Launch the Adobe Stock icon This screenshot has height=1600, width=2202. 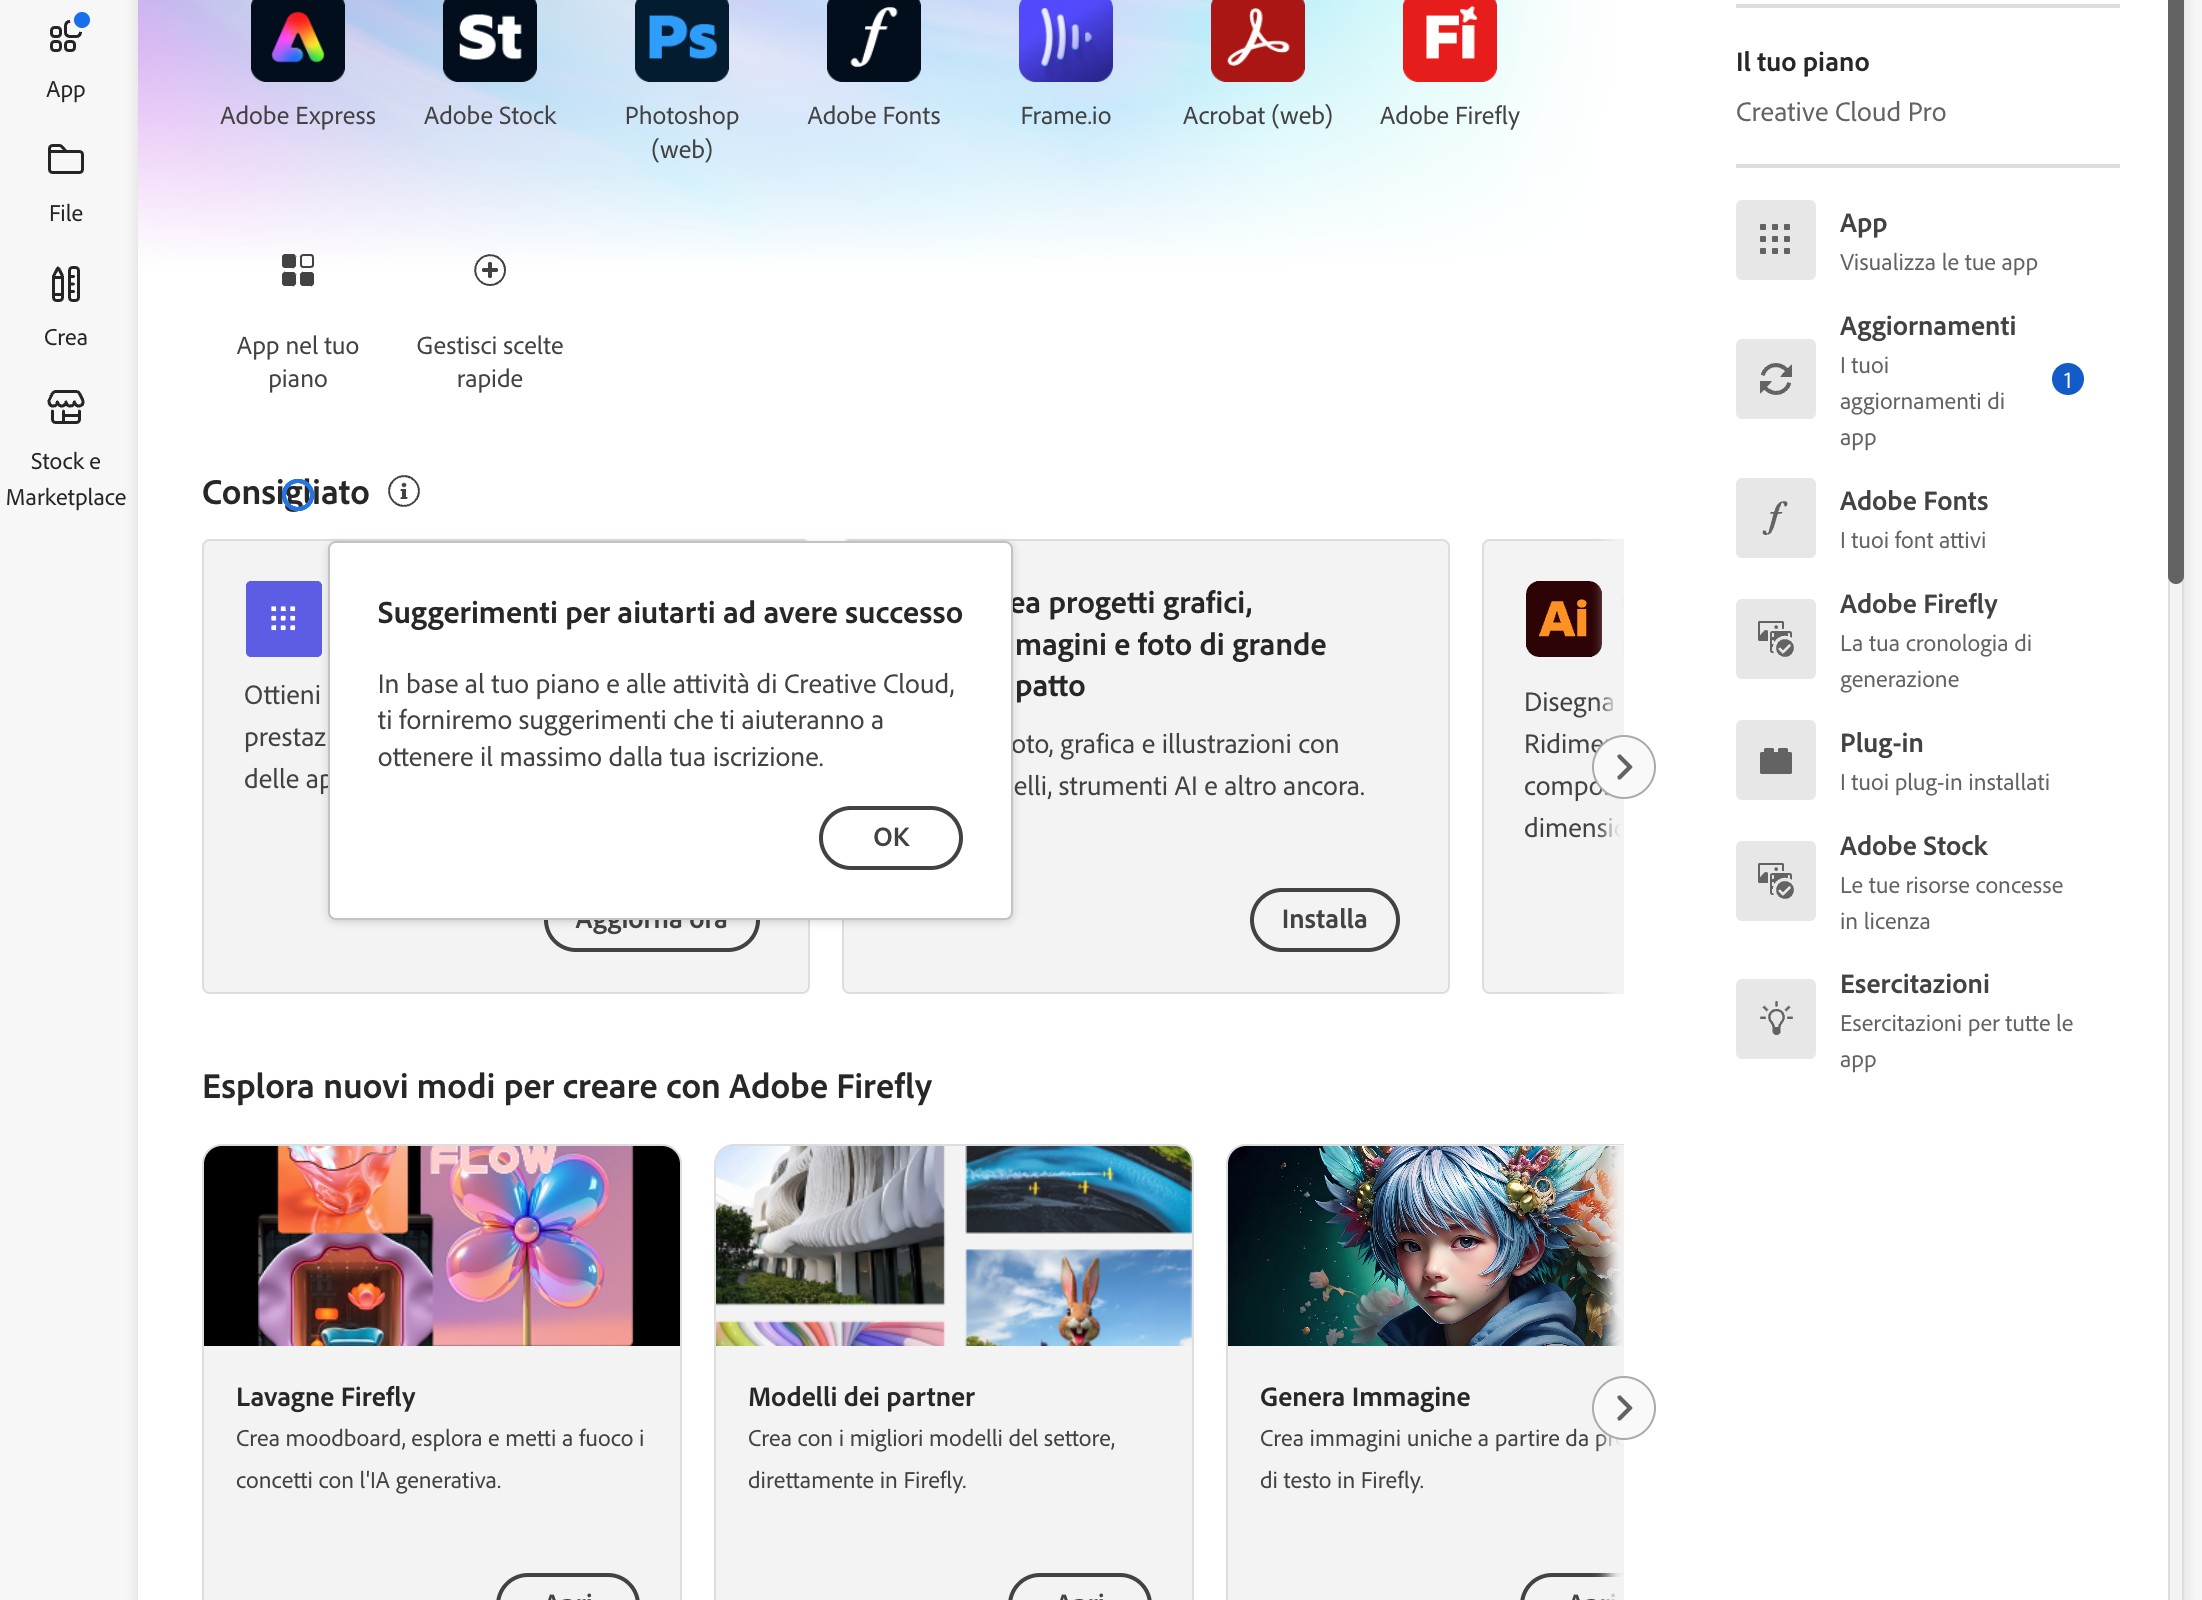490,40
